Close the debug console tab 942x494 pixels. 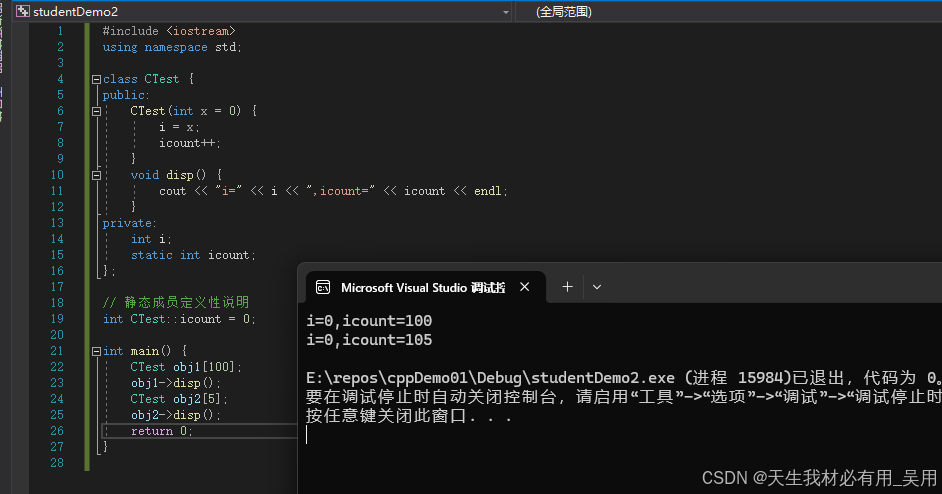click(524, 287)
